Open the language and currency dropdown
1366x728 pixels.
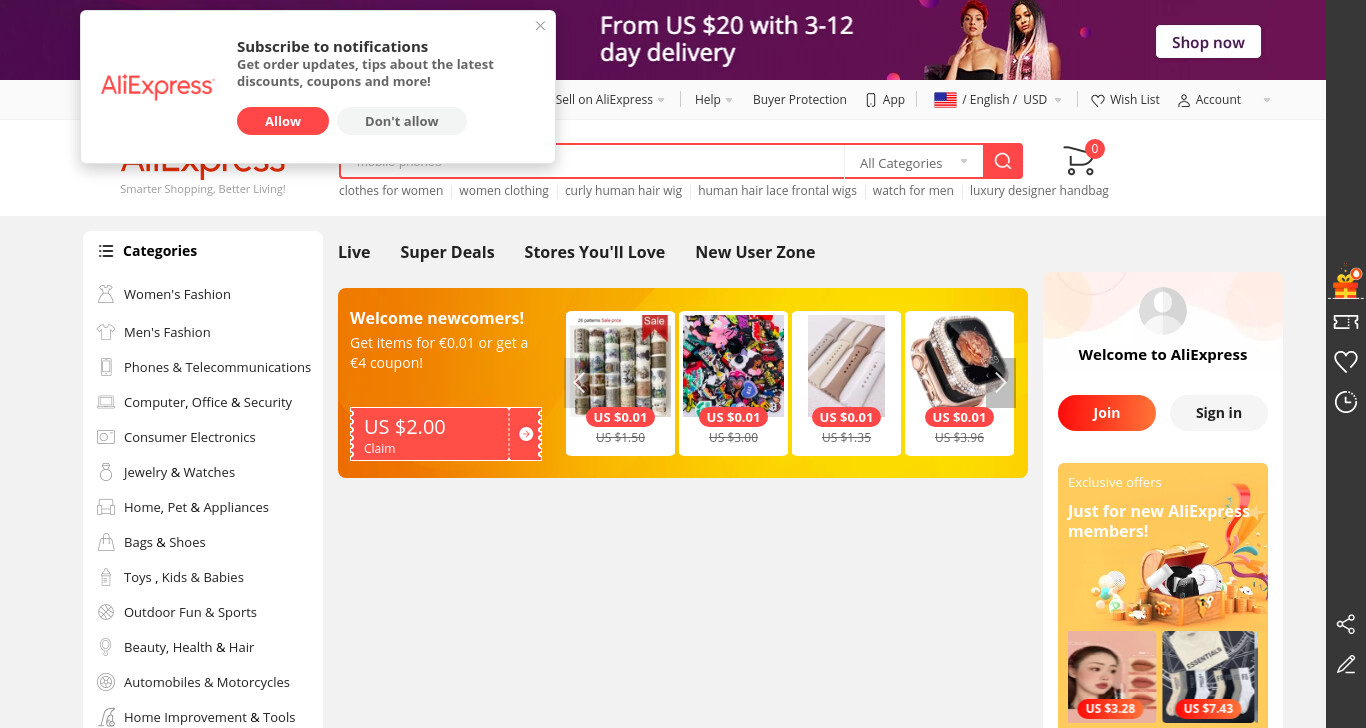[998, 100]
